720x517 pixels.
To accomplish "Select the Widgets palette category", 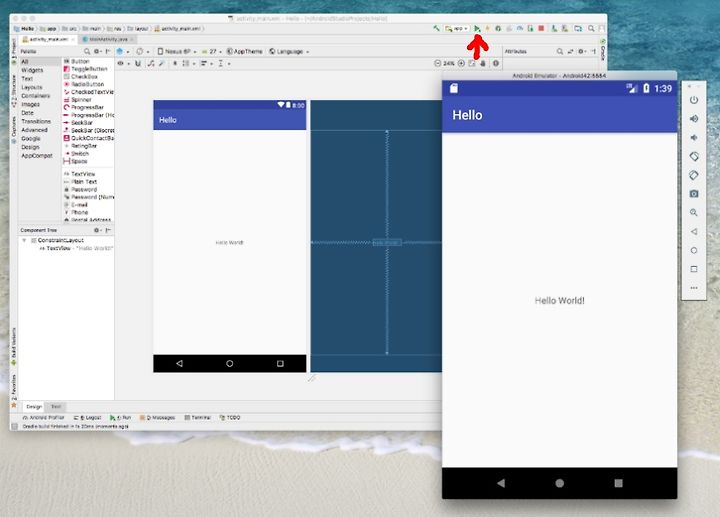I will (x=32, y=70).
